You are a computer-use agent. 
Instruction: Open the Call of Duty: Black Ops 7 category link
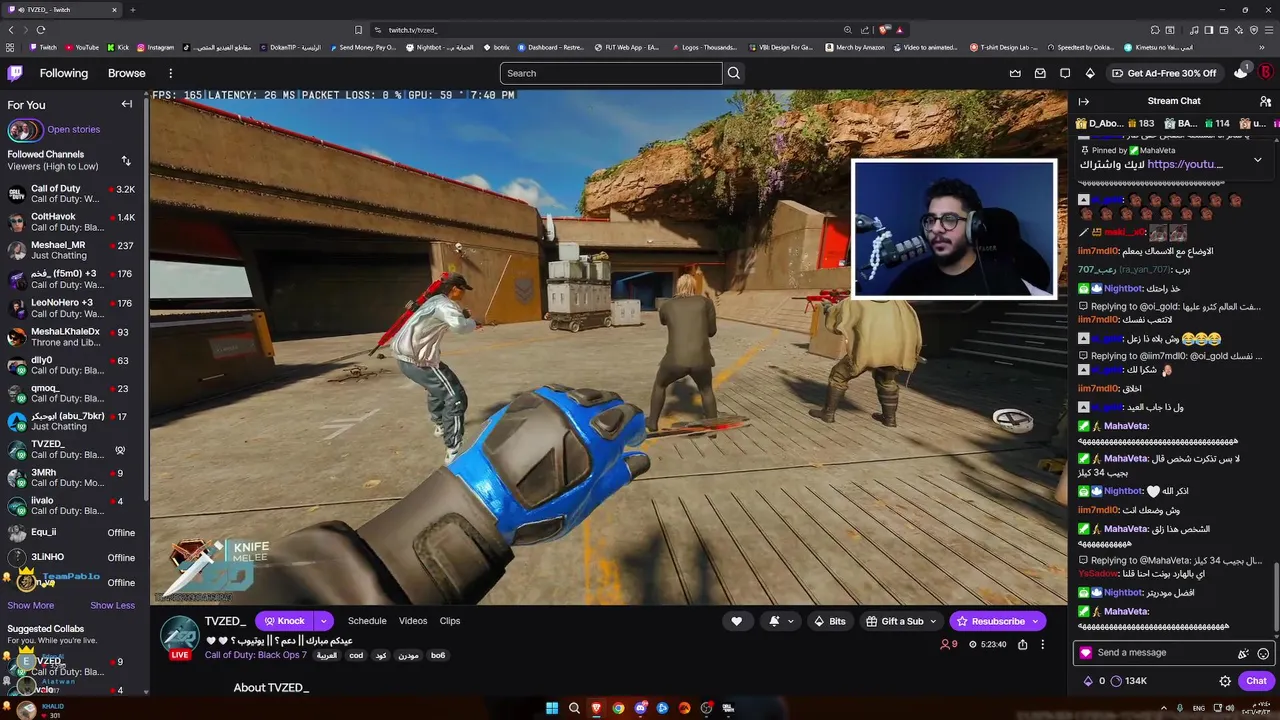tap(256, 655)
